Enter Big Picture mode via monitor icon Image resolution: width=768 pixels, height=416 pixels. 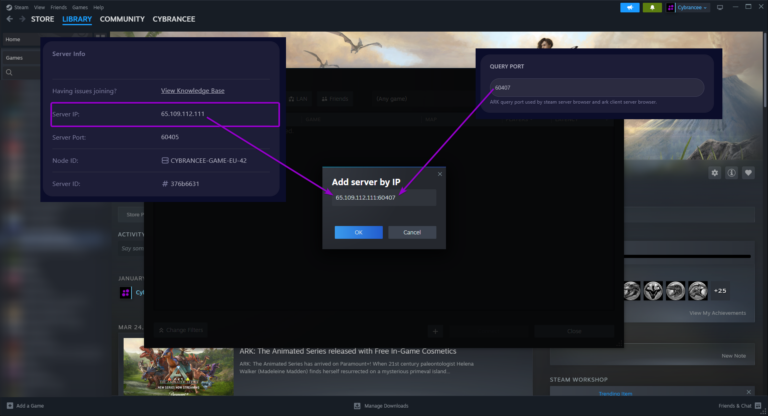(720, 7)
